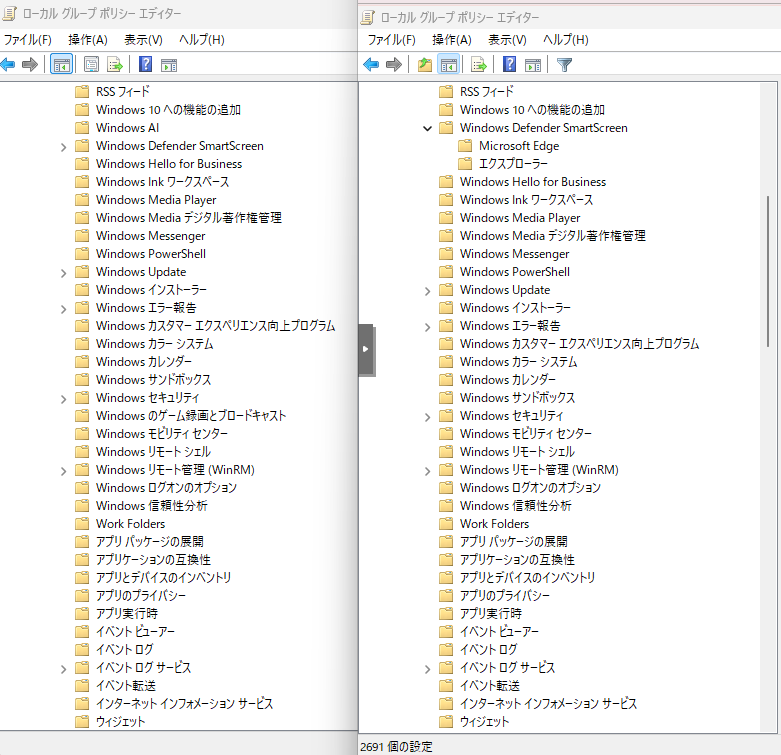Expand イベント ログ サービス in left window
The height and width of the screenshot is (755, 781).
pos(63,669)
